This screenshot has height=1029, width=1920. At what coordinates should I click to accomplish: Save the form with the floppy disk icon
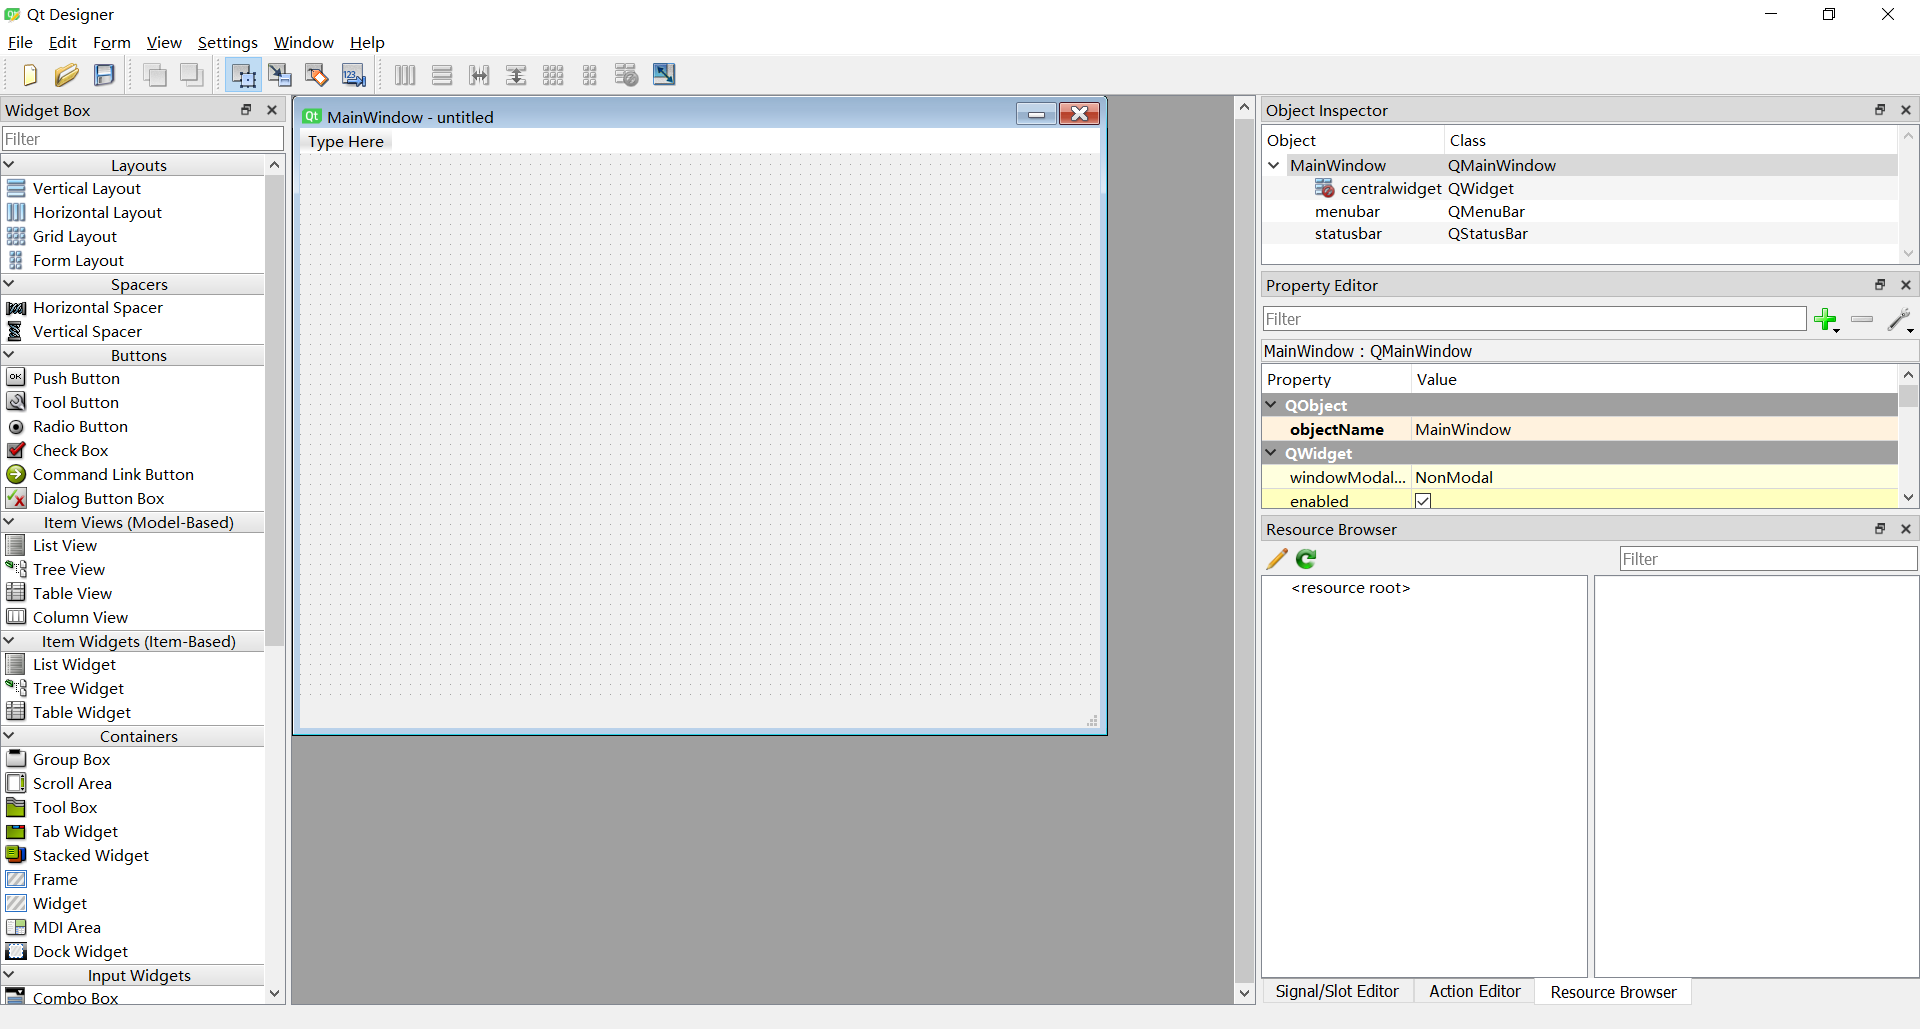104,75
